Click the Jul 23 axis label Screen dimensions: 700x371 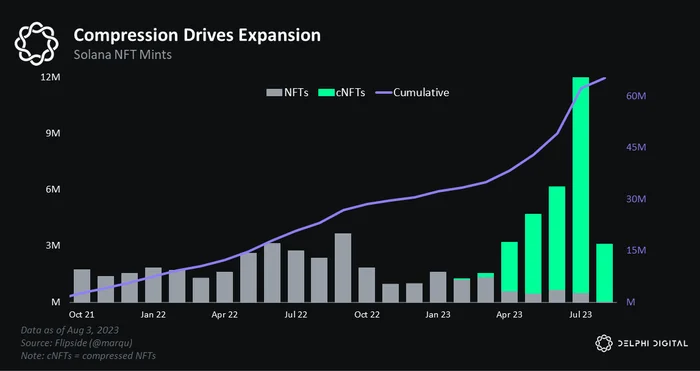point(581,315)
